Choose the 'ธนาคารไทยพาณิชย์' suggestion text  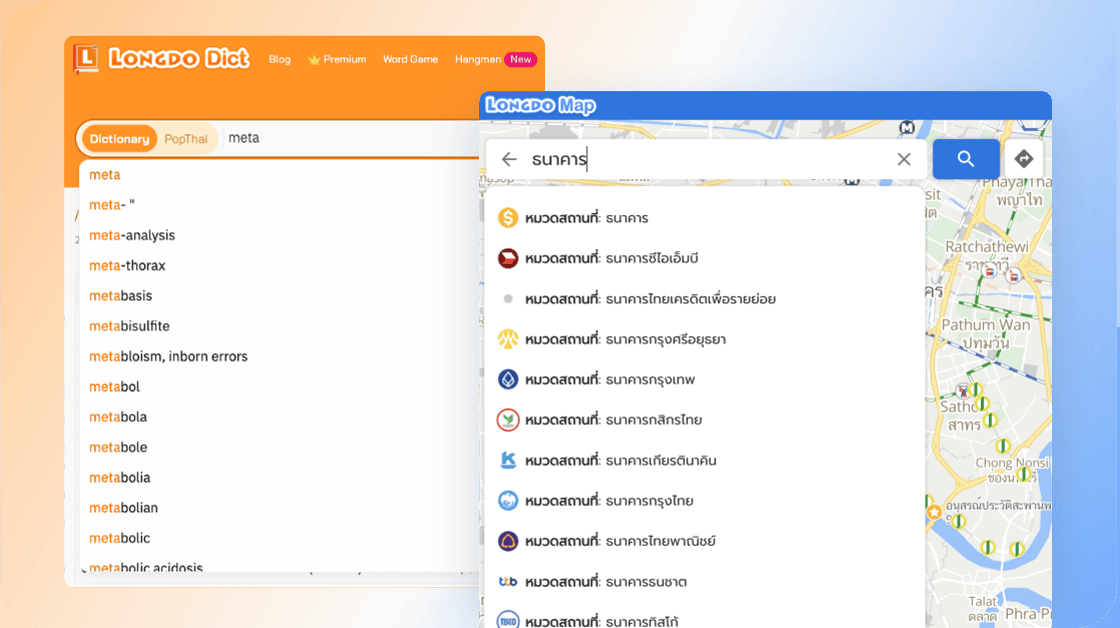[x=661, y=541]
